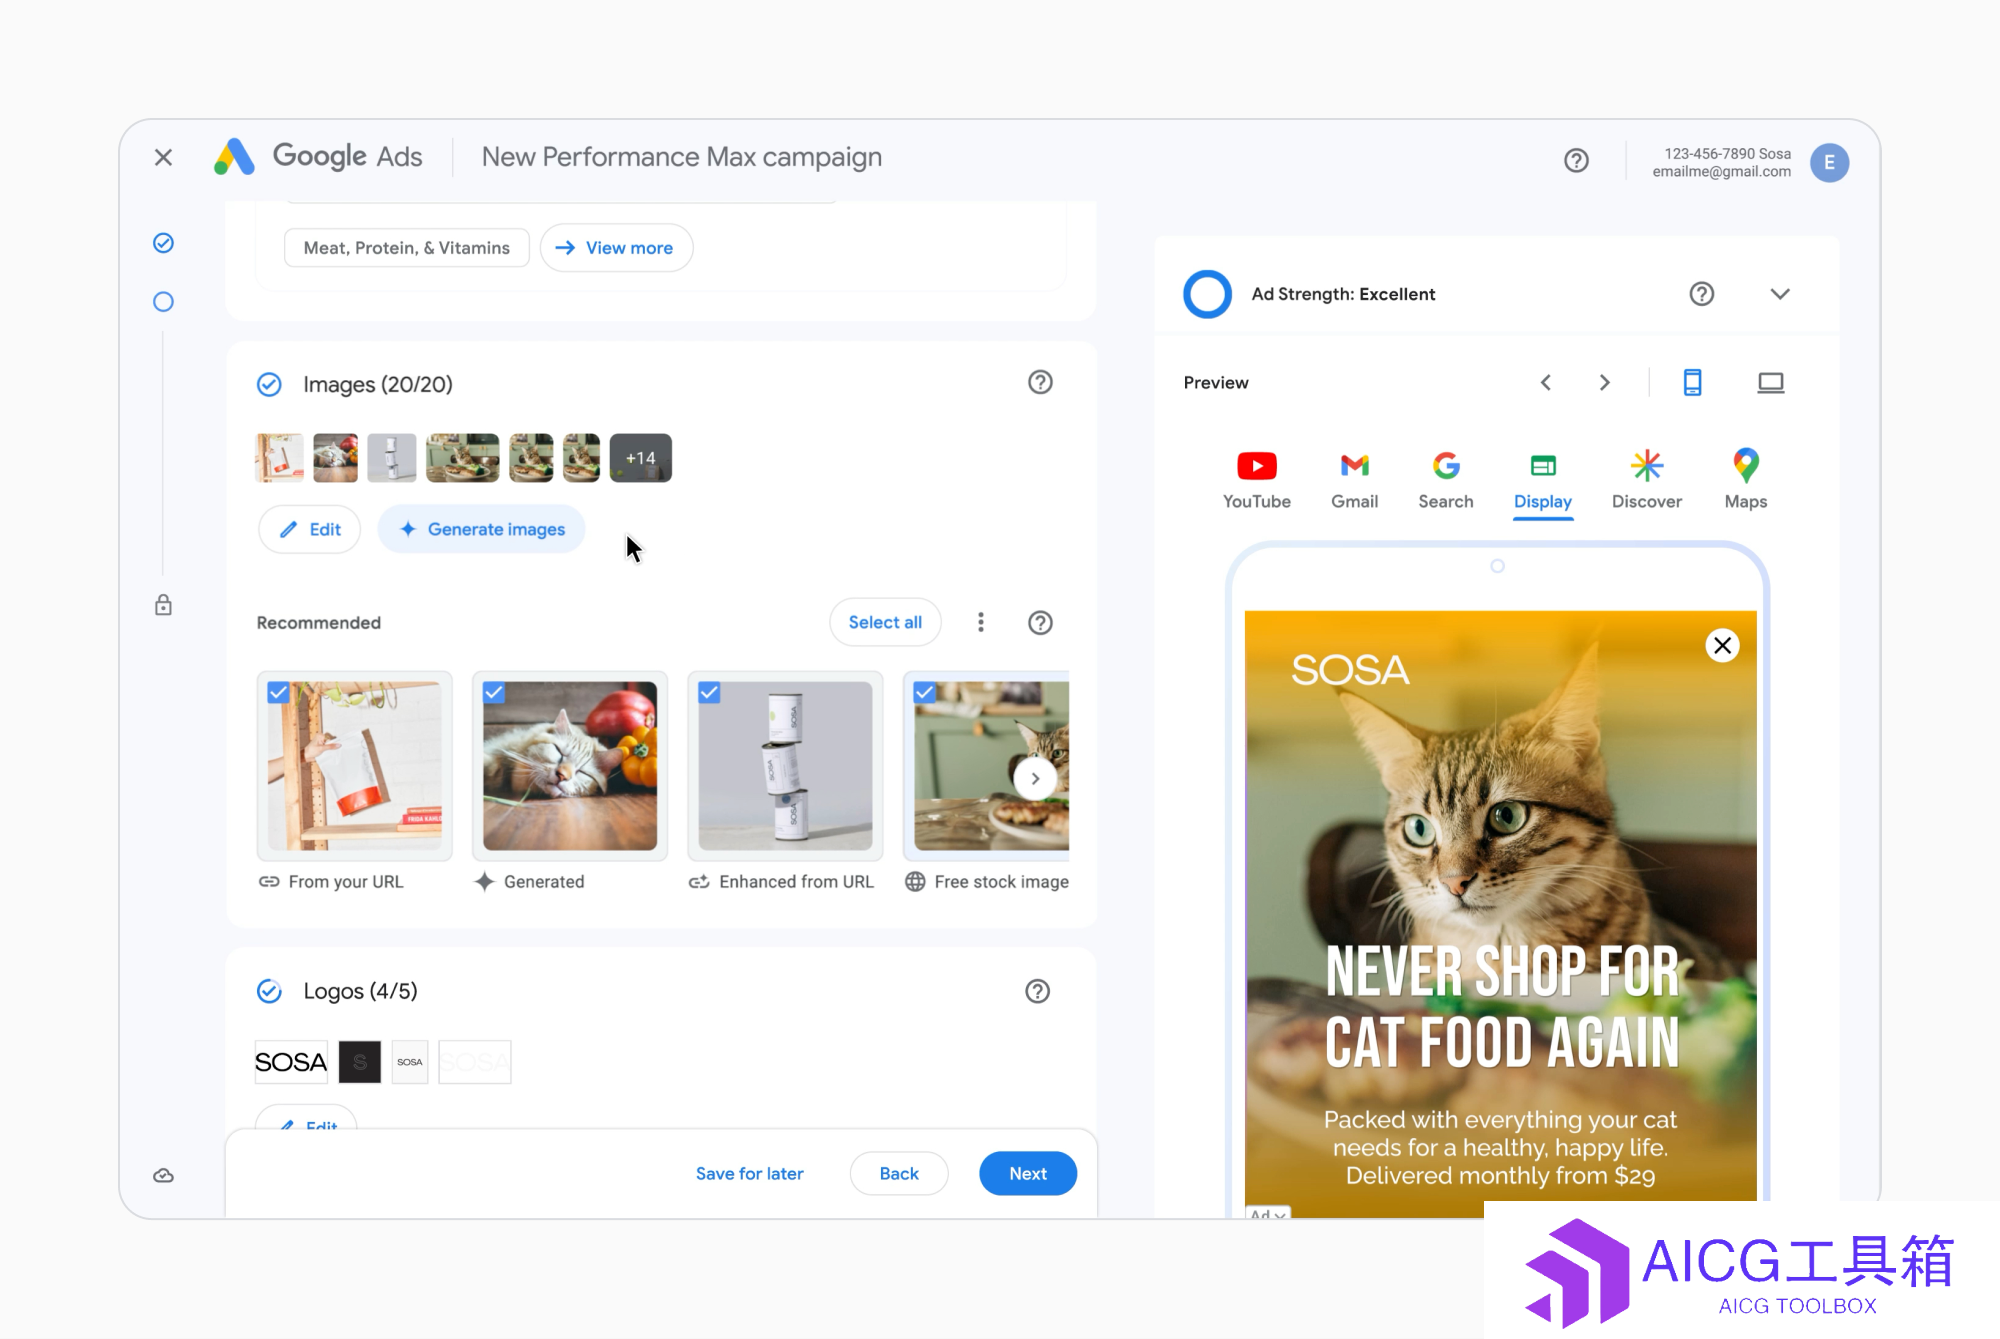Viewport: 2000px width, 1339px height.
Task: Collapse the Ad Strength panel chevron
Action: (x=1779, y=294)
